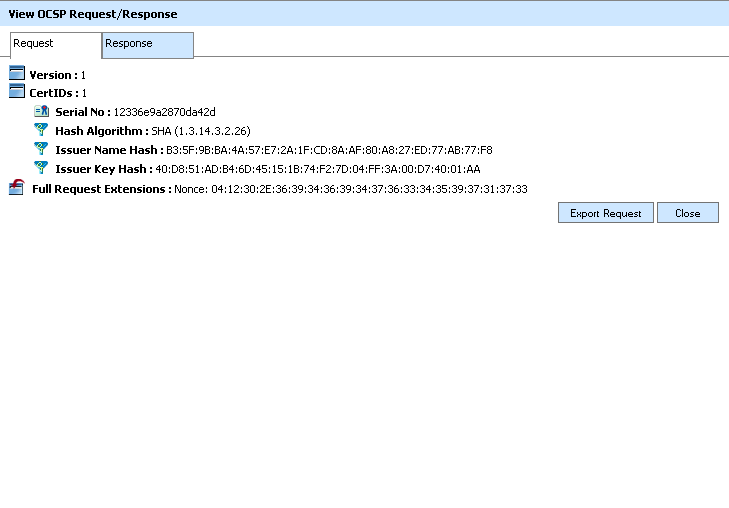This screenshot has height=508, width=729.
Task: Click the Close button
Action: click(x=687, y=213)
